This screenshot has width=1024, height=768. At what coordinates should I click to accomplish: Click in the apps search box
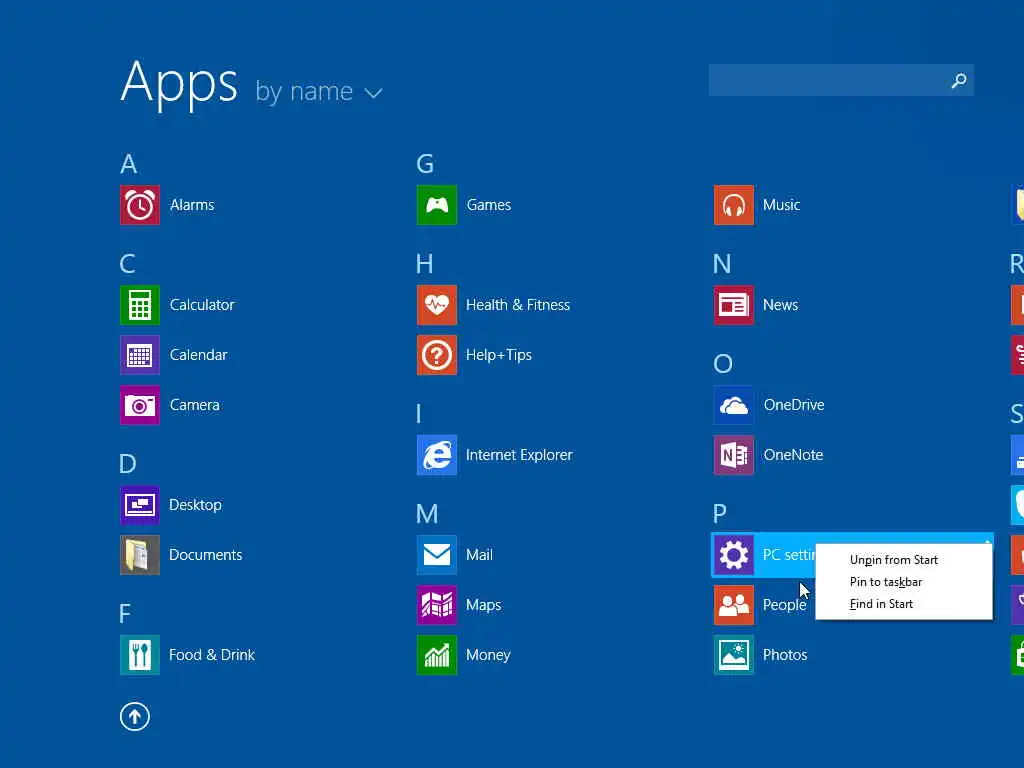point(841,80)
